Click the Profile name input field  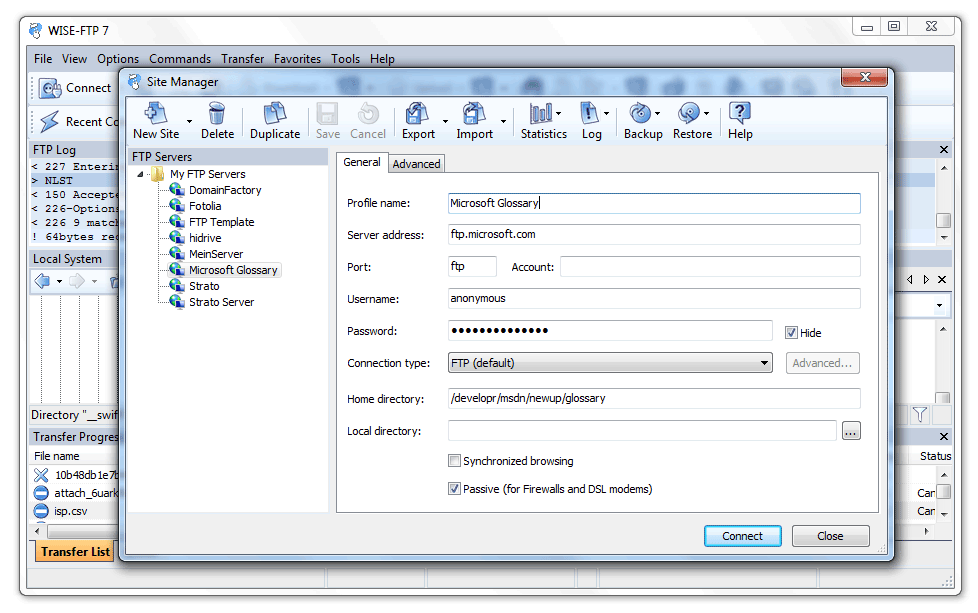tap(654, 203)
